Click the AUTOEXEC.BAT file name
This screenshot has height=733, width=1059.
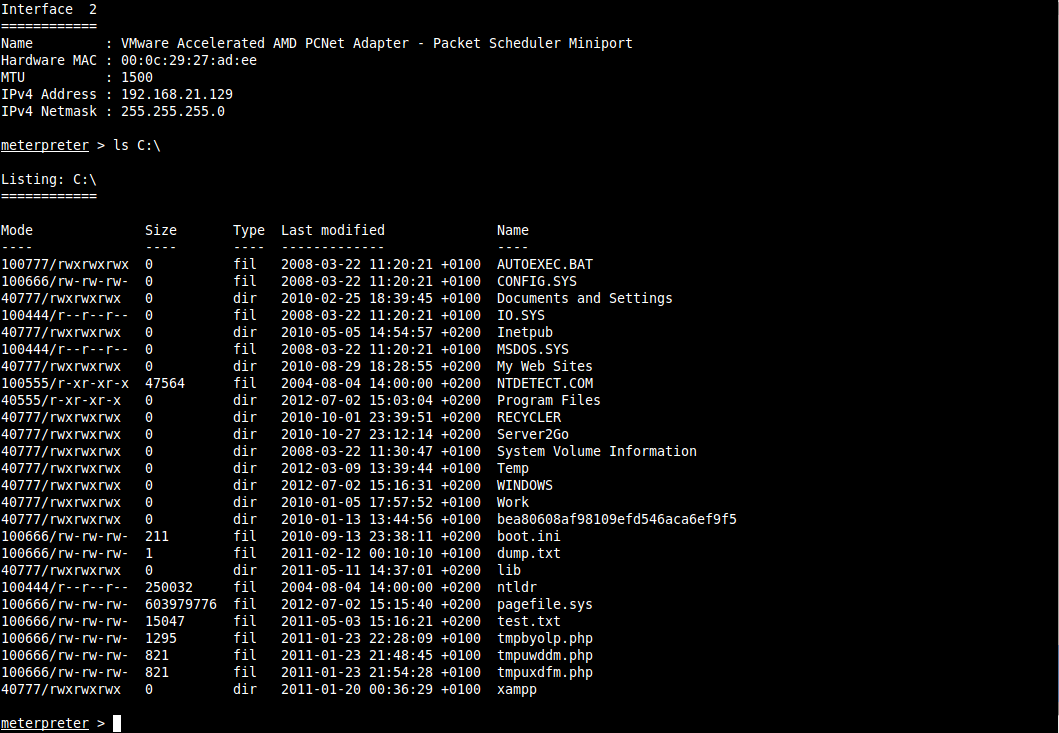point(544,265)
